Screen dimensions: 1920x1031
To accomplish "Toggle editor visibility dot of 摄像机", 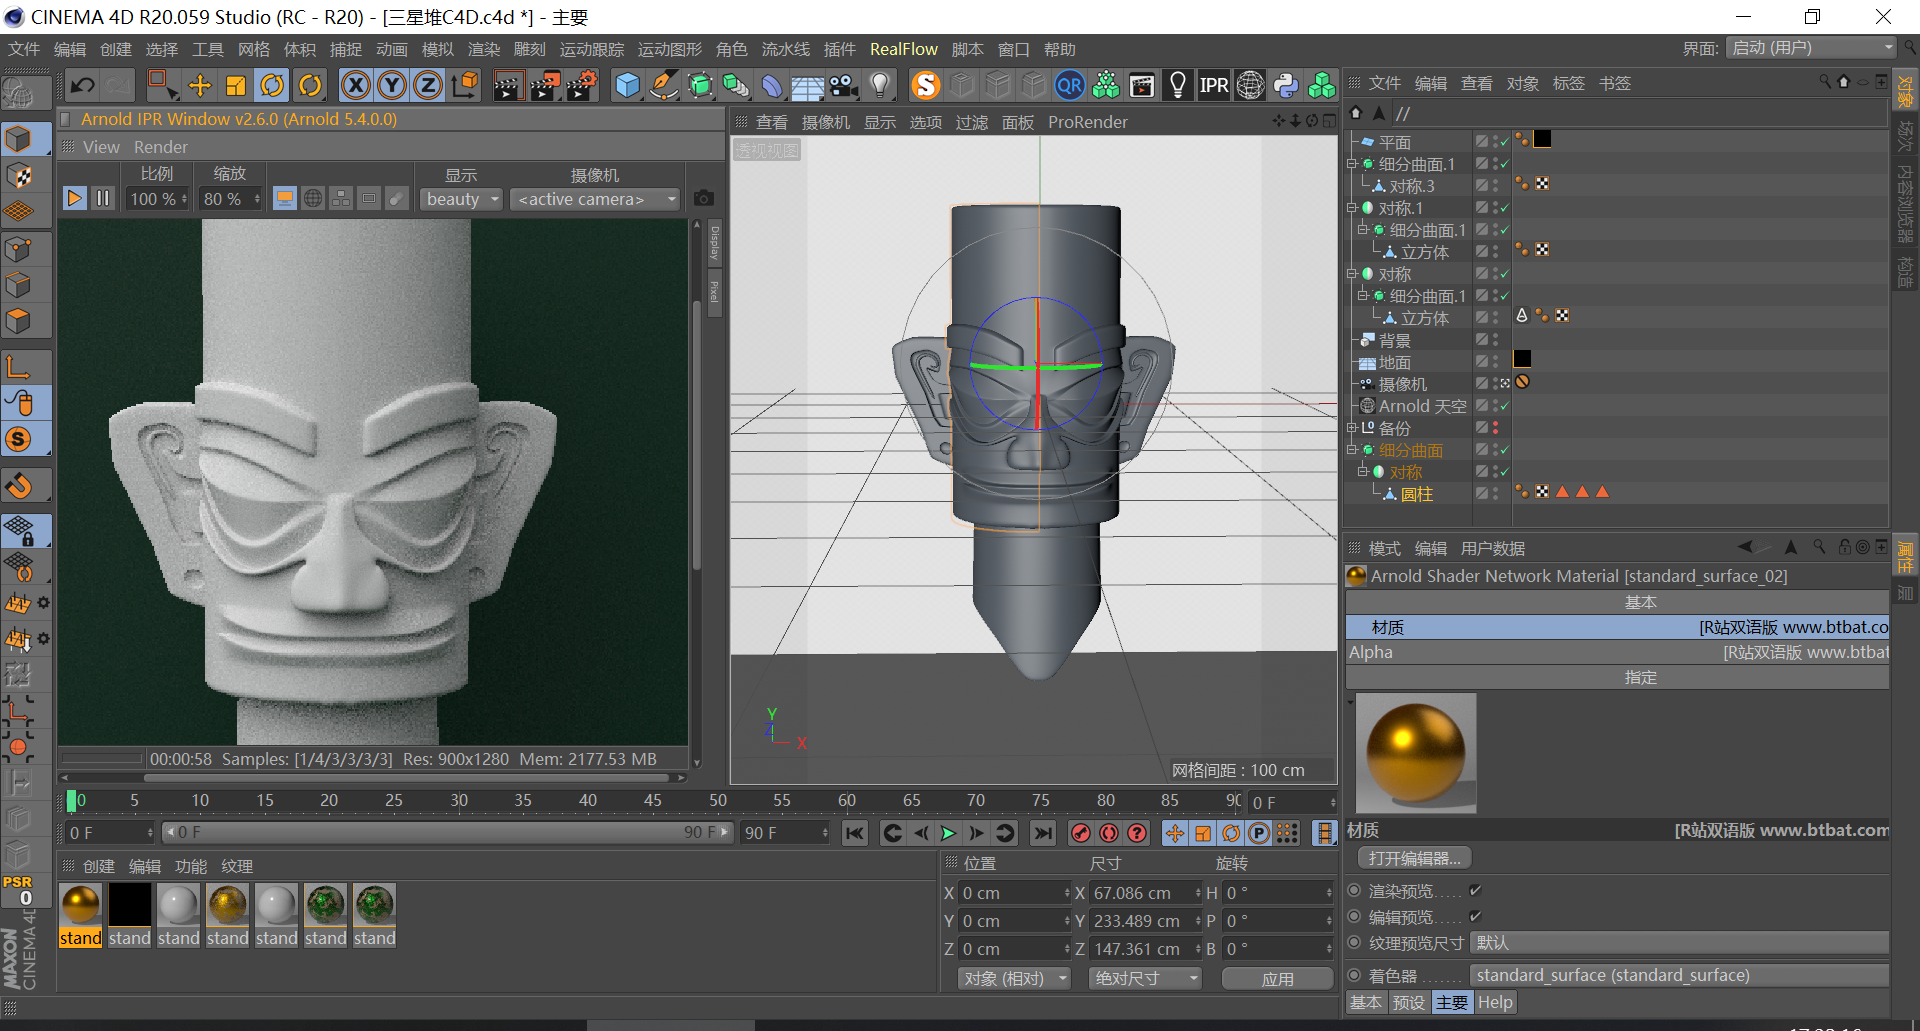I will 1493,380.
